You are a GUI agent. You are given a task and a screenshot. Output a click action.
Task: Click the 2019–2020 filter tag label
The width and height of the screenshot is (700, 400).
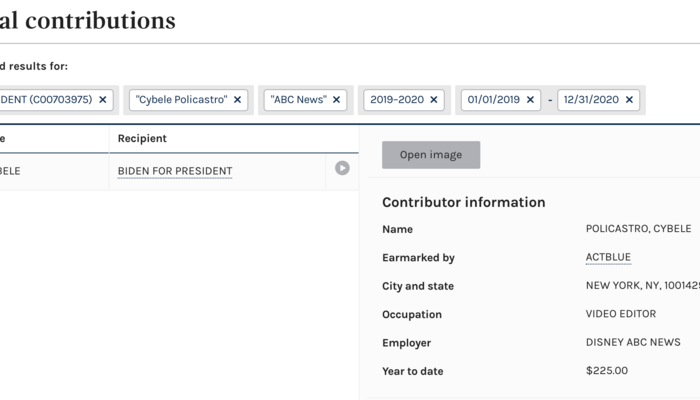pyautogui.click(x=396, y=100)
